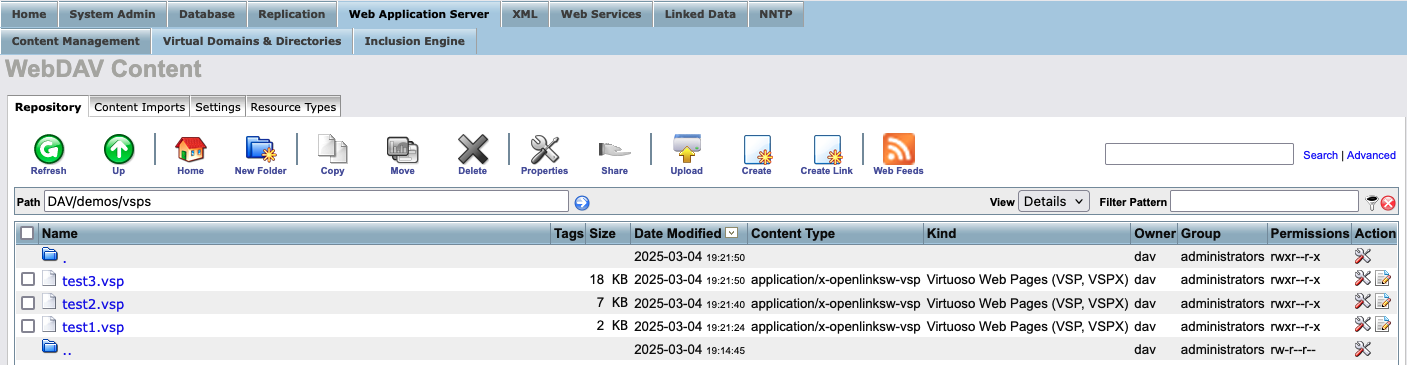The image size is (1407, 365).
Task: Click the blue go arrow beside Path
Action: tap(582, 202)
